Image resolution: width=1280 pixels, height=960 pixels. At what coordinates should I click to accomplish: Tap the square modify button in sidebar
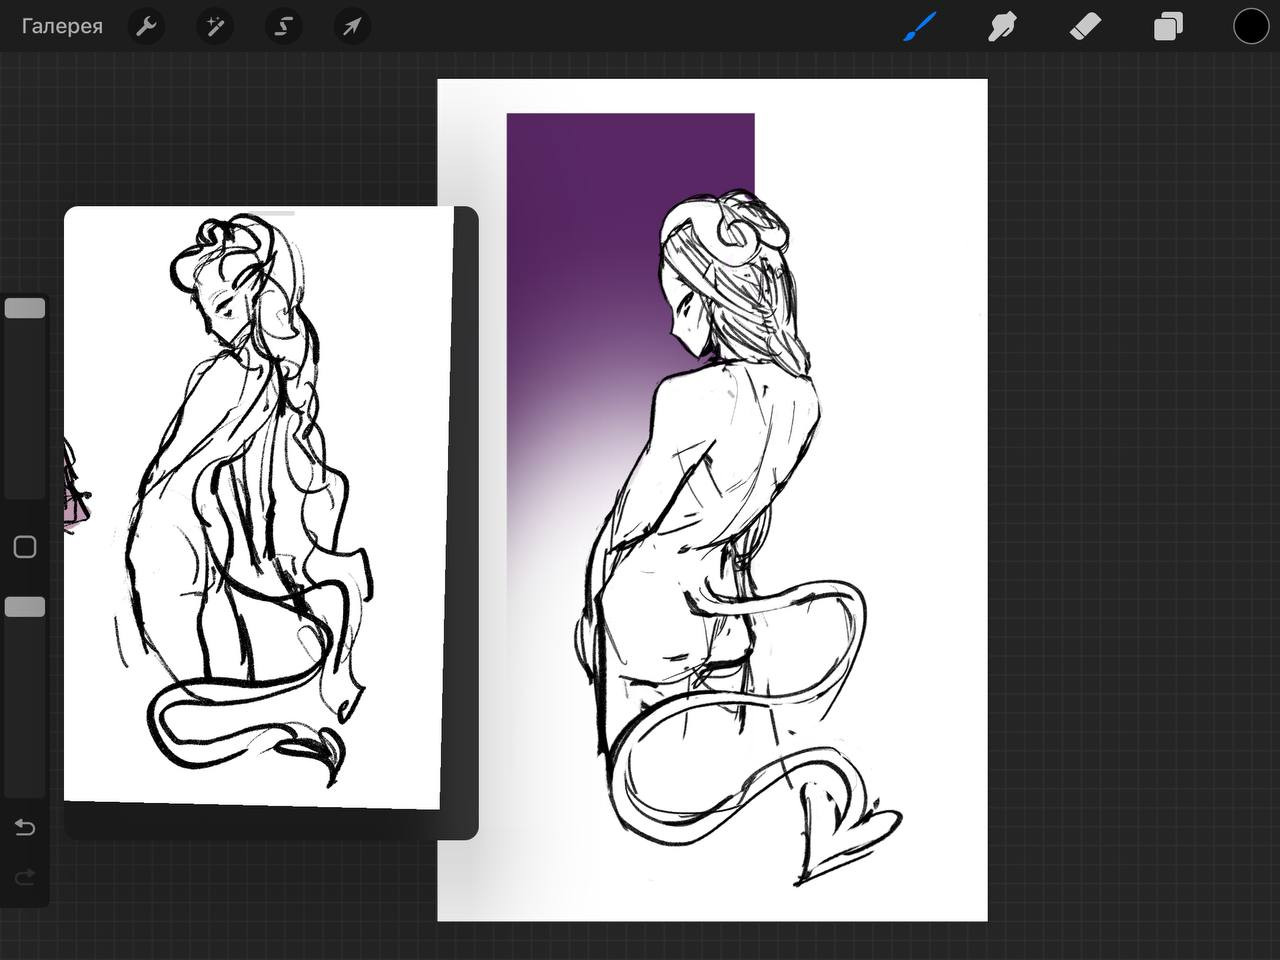tap(25, 547)
